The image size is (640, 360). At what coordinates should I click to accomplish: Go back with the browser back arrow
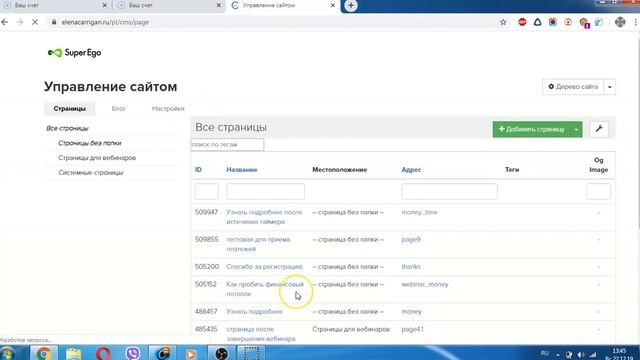[x=5, y=22]
